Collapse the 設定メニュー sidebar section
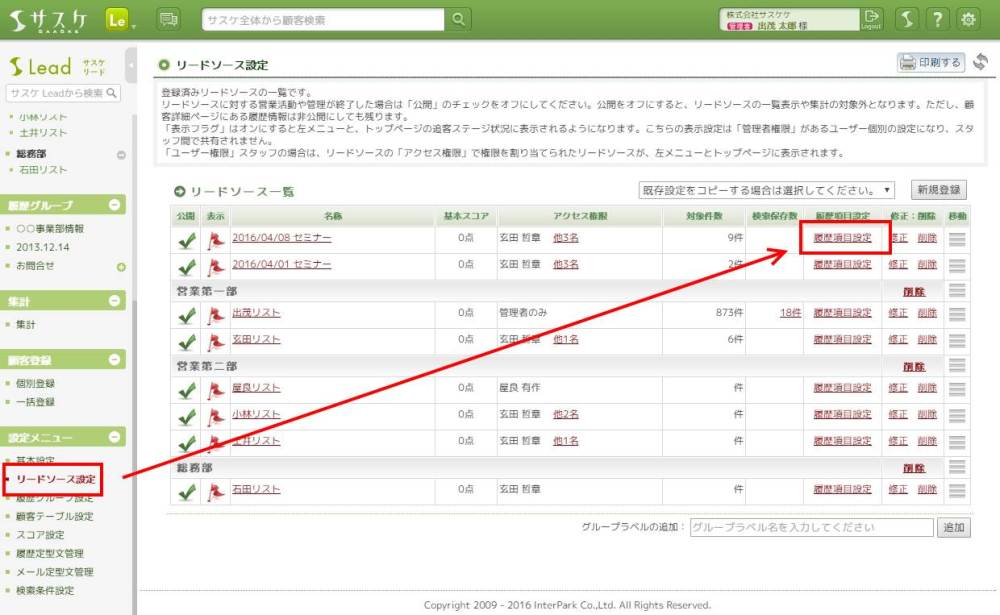This screenshot has width=1000, height=615. [x=115, y=437]
